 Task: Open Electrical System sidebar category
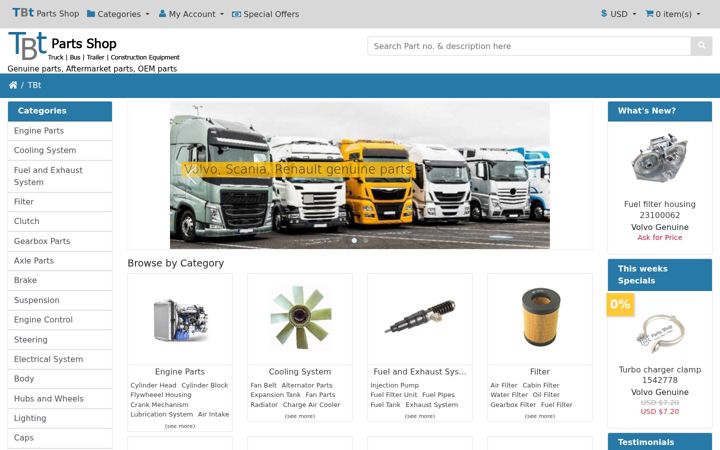point(60,359)
